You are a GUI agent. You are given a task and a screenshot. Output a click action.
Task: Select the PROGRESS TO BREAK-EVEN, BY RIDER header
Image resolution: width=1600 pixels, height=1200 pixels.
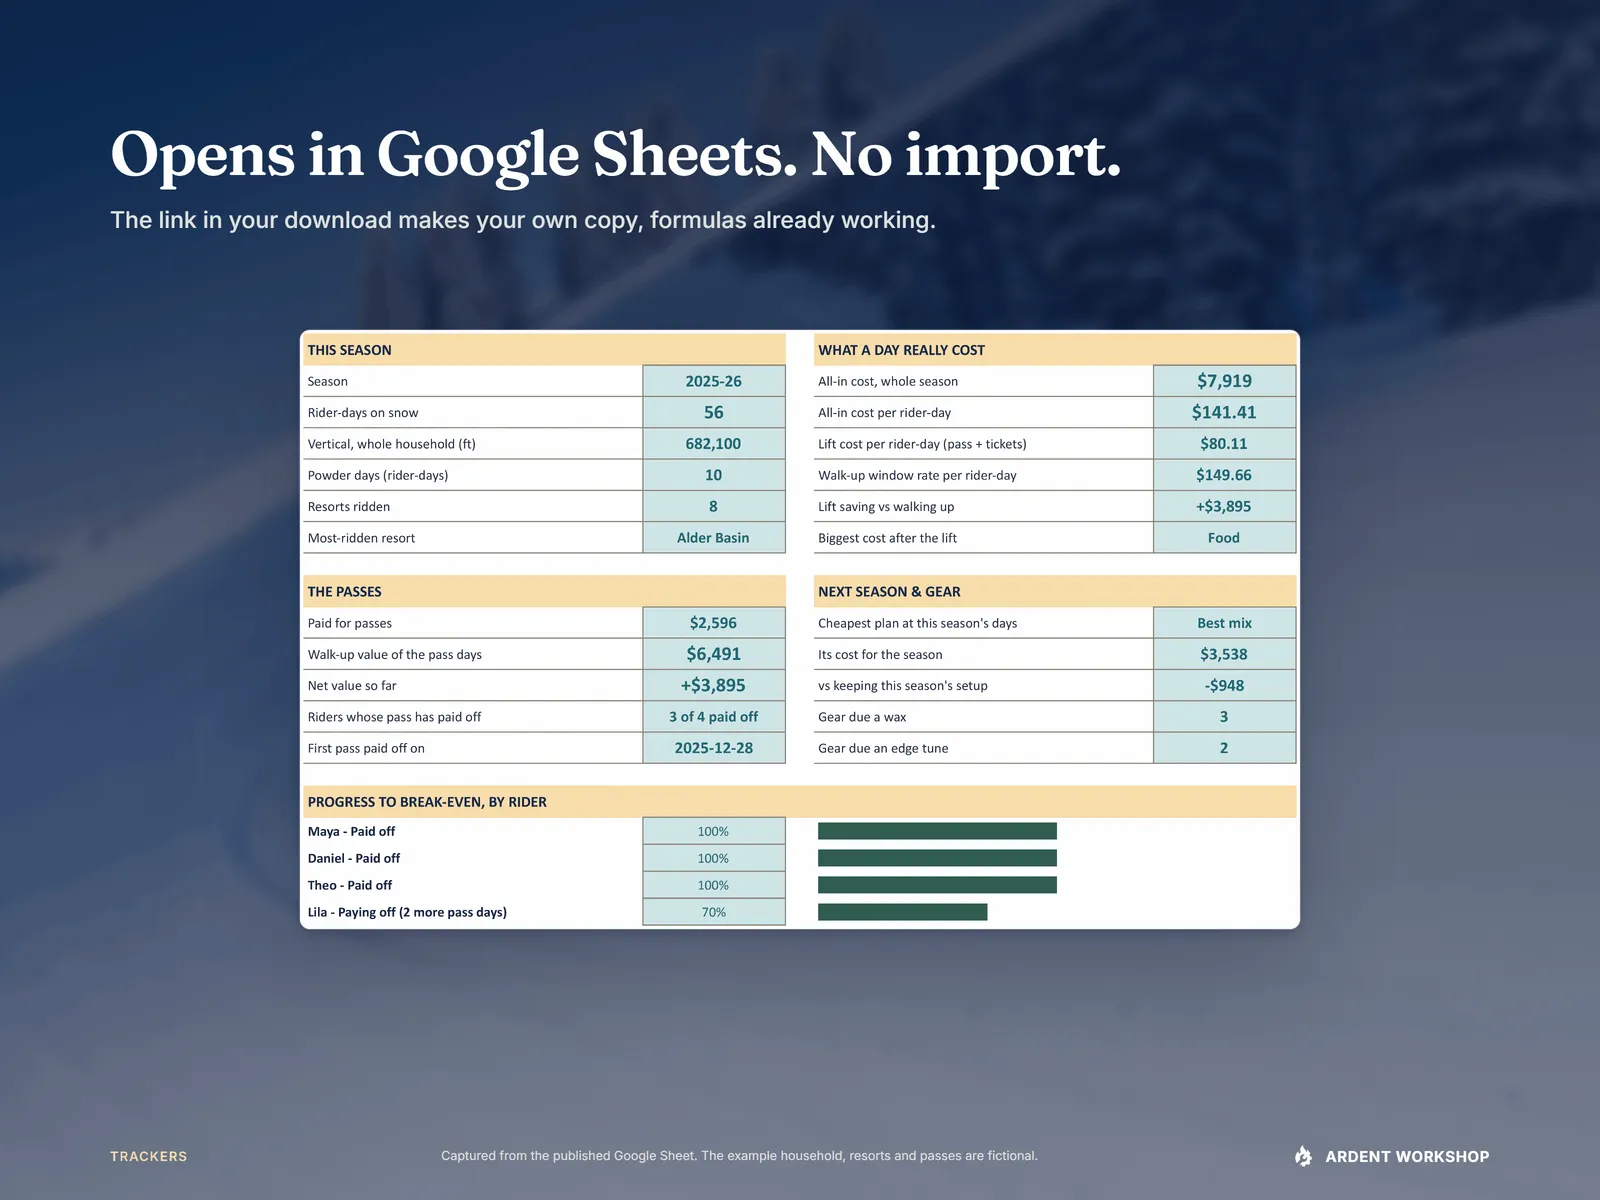tap(800, 802)
